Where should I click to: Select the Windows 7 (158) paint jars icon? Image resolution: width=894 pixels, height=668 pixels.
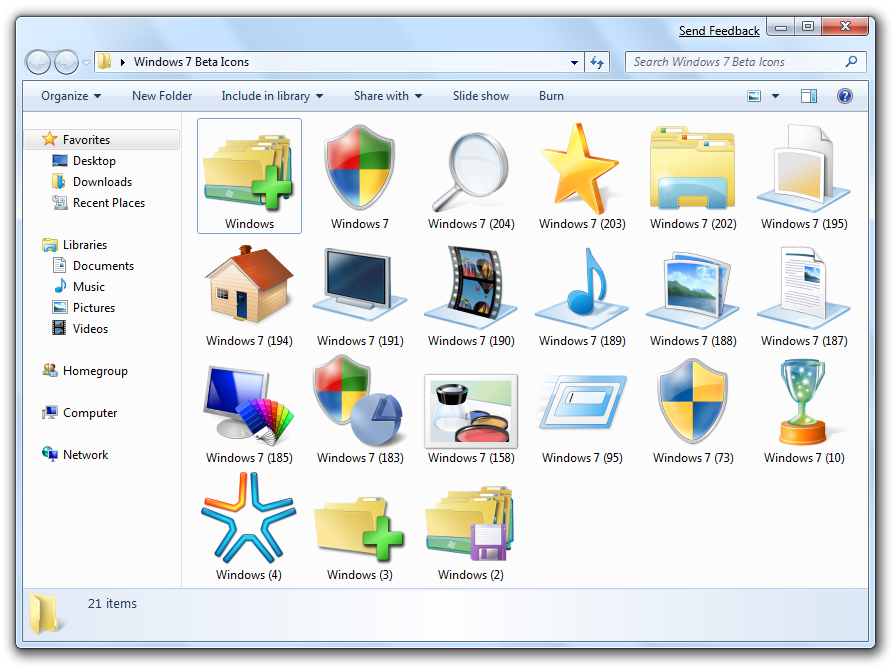pyautogui.click(x=471, y=412)
